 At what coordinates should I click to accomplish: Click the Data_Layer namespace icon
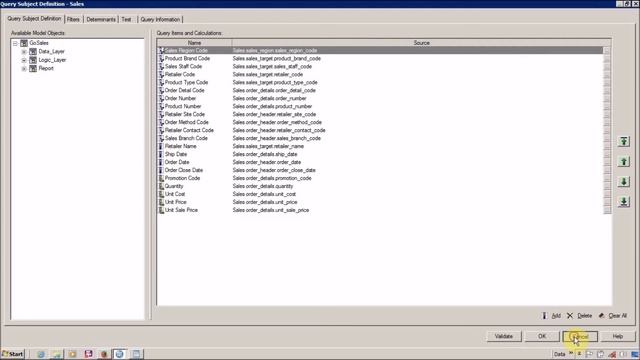(33, 51)
